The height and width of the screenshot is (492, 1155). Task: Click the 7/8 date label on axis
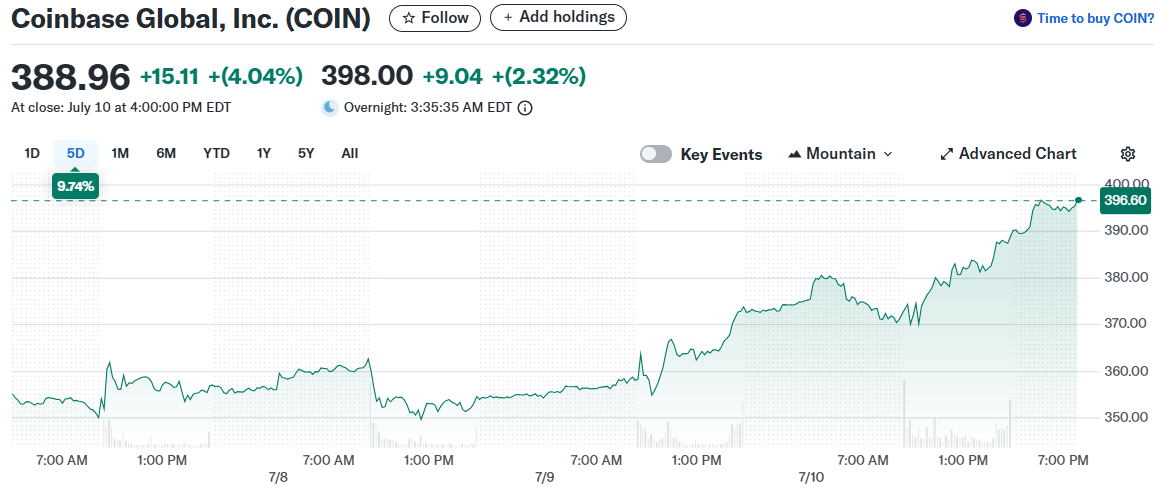(278, 477)
